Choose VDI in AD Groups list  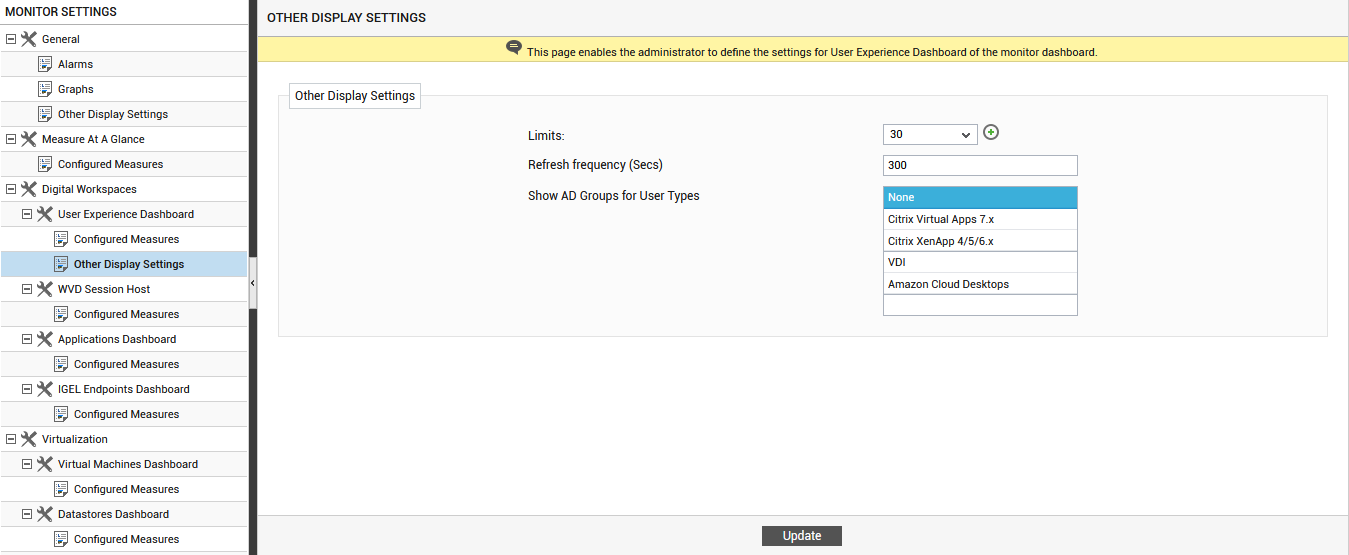click(x=980, y=262)
